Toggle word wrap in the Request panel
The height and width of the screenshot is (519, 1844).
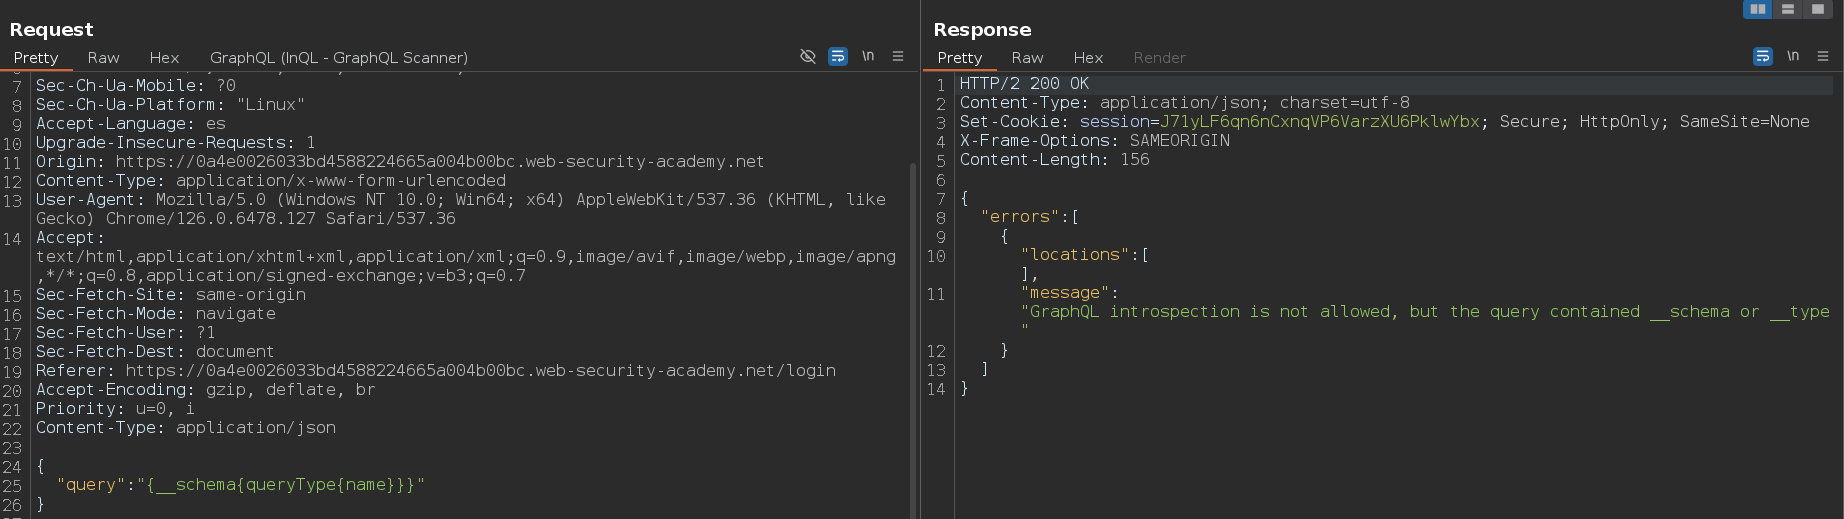838,56
